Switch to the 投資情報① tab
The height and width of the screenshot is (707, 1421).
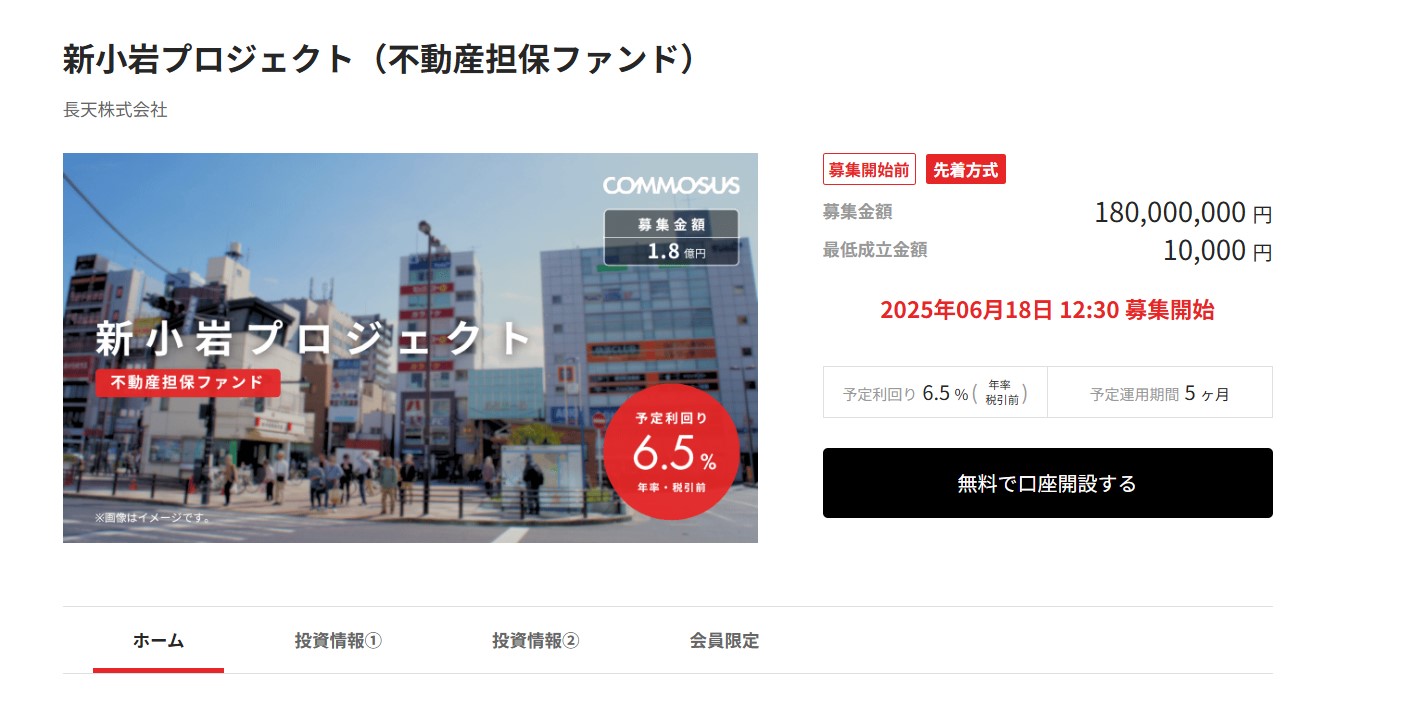click(338, 641)
